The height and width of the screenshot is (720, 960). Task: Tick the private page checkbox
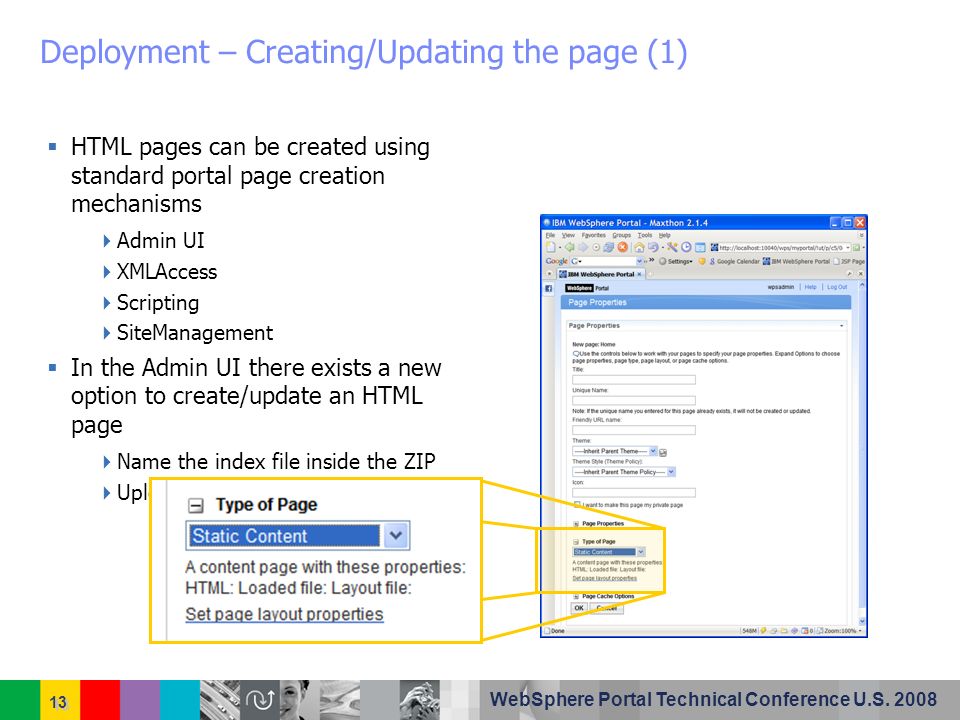tap(577, 505)
